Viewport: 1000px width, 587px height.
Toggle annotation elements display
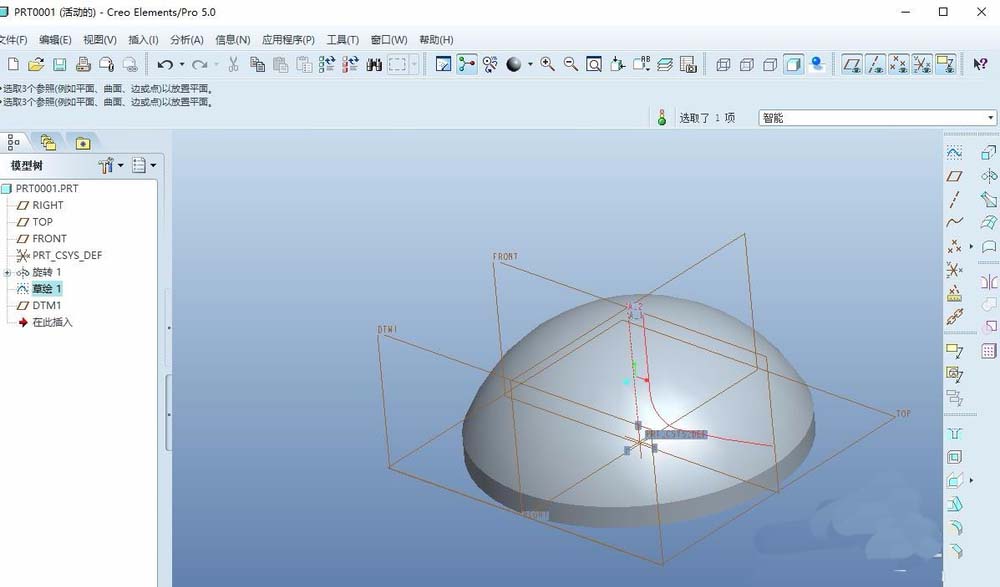point(946,64)
